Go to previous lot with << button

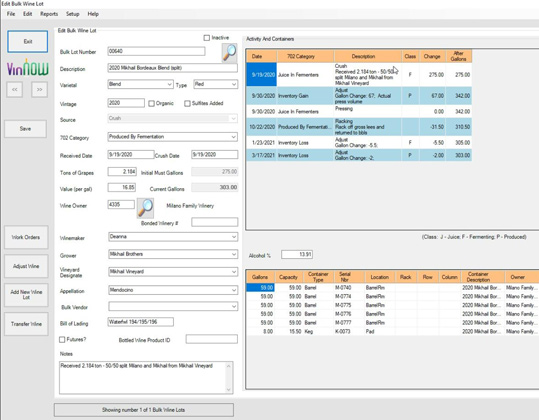15,89
